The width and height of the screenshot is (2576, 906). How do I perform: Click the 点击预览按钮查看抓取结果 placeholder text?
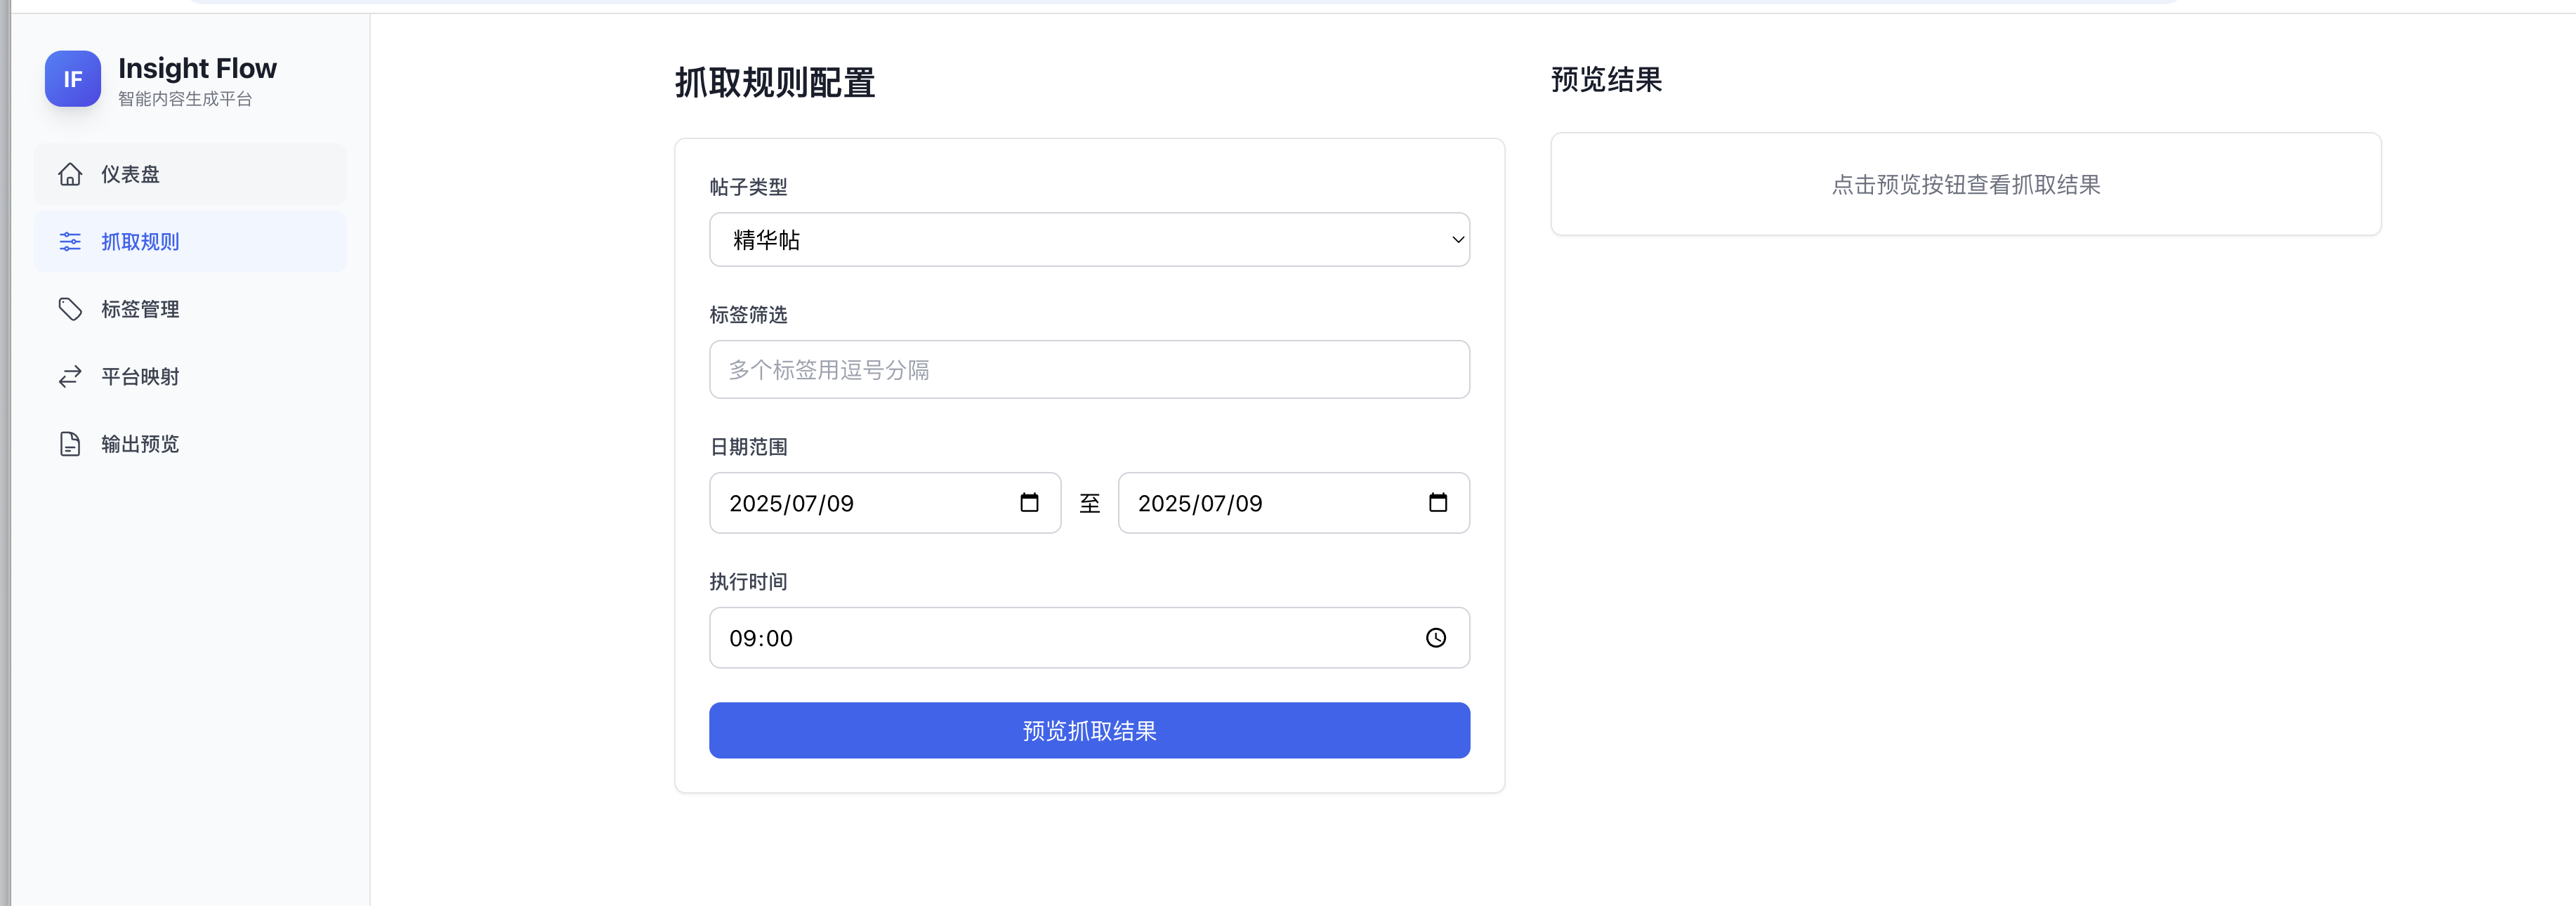[x=1965, y=185]
